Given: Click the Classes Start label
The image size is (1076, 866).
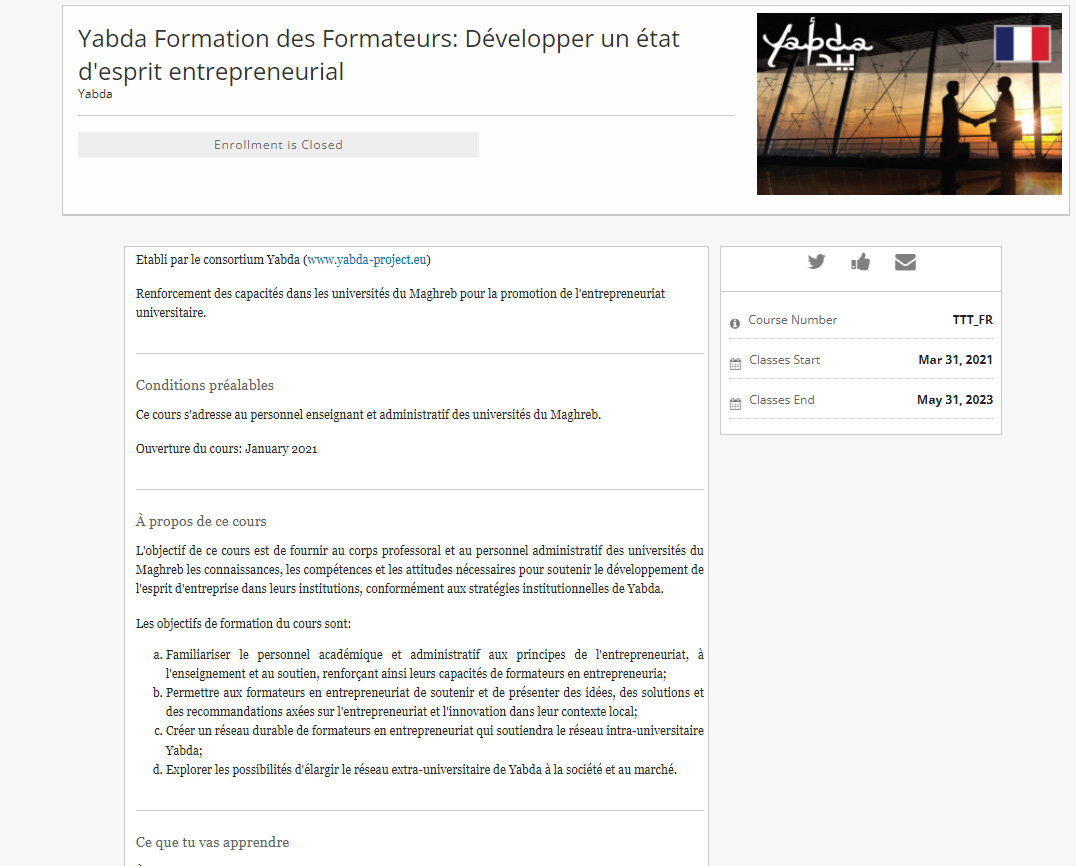Looking at the screenshot, I should [x=784, y=360].
